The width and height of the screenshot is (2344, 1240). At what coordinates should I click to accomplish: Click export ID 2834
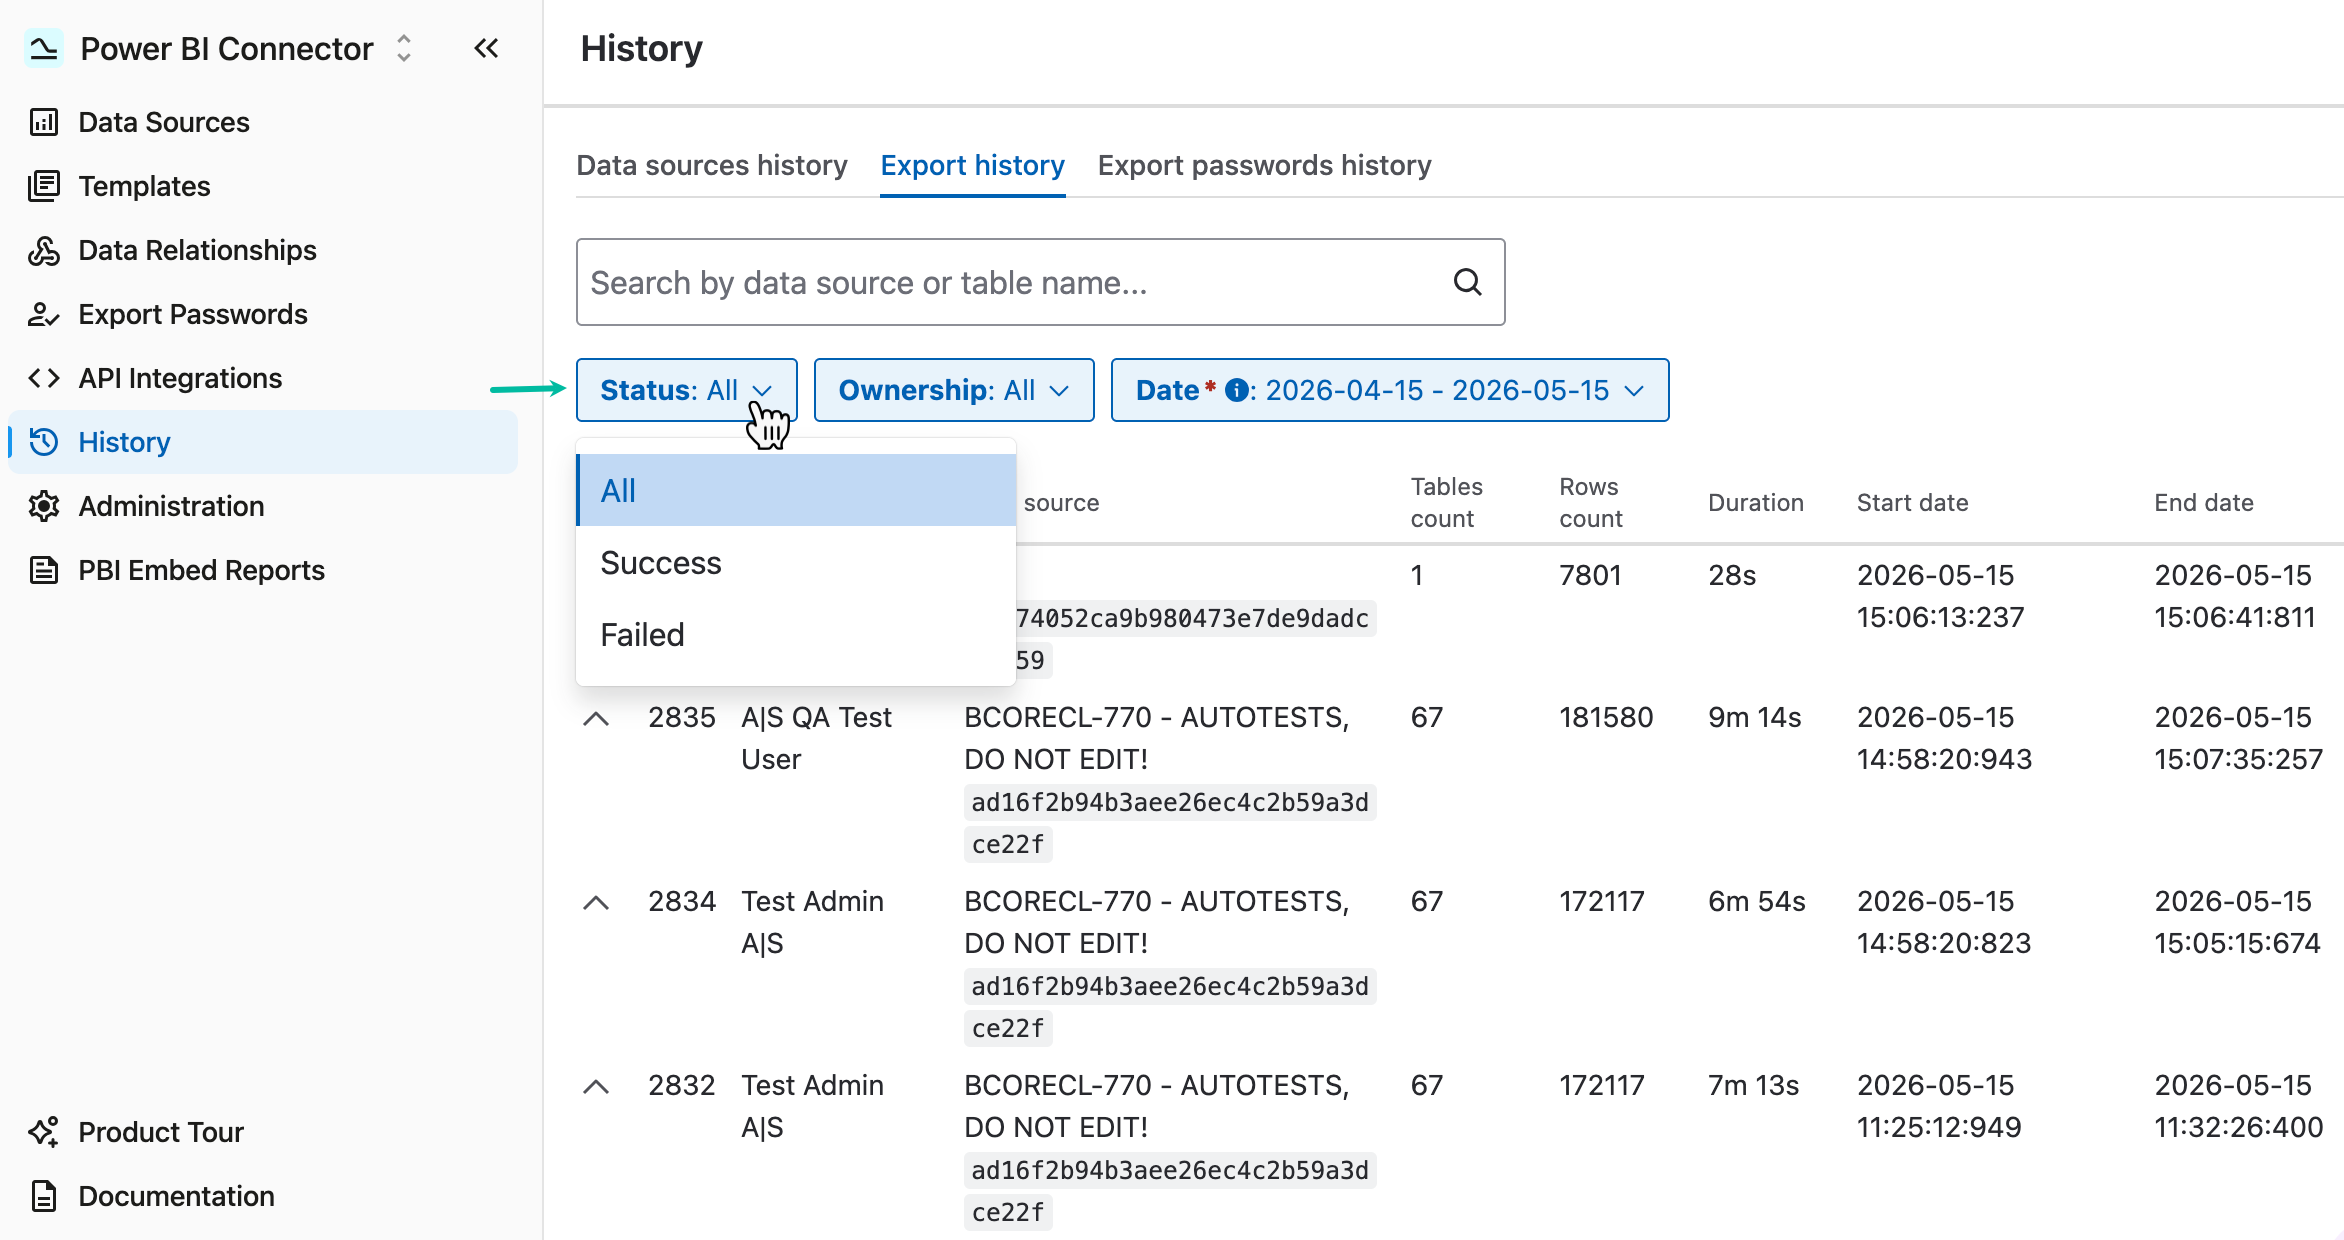point(682,901)
